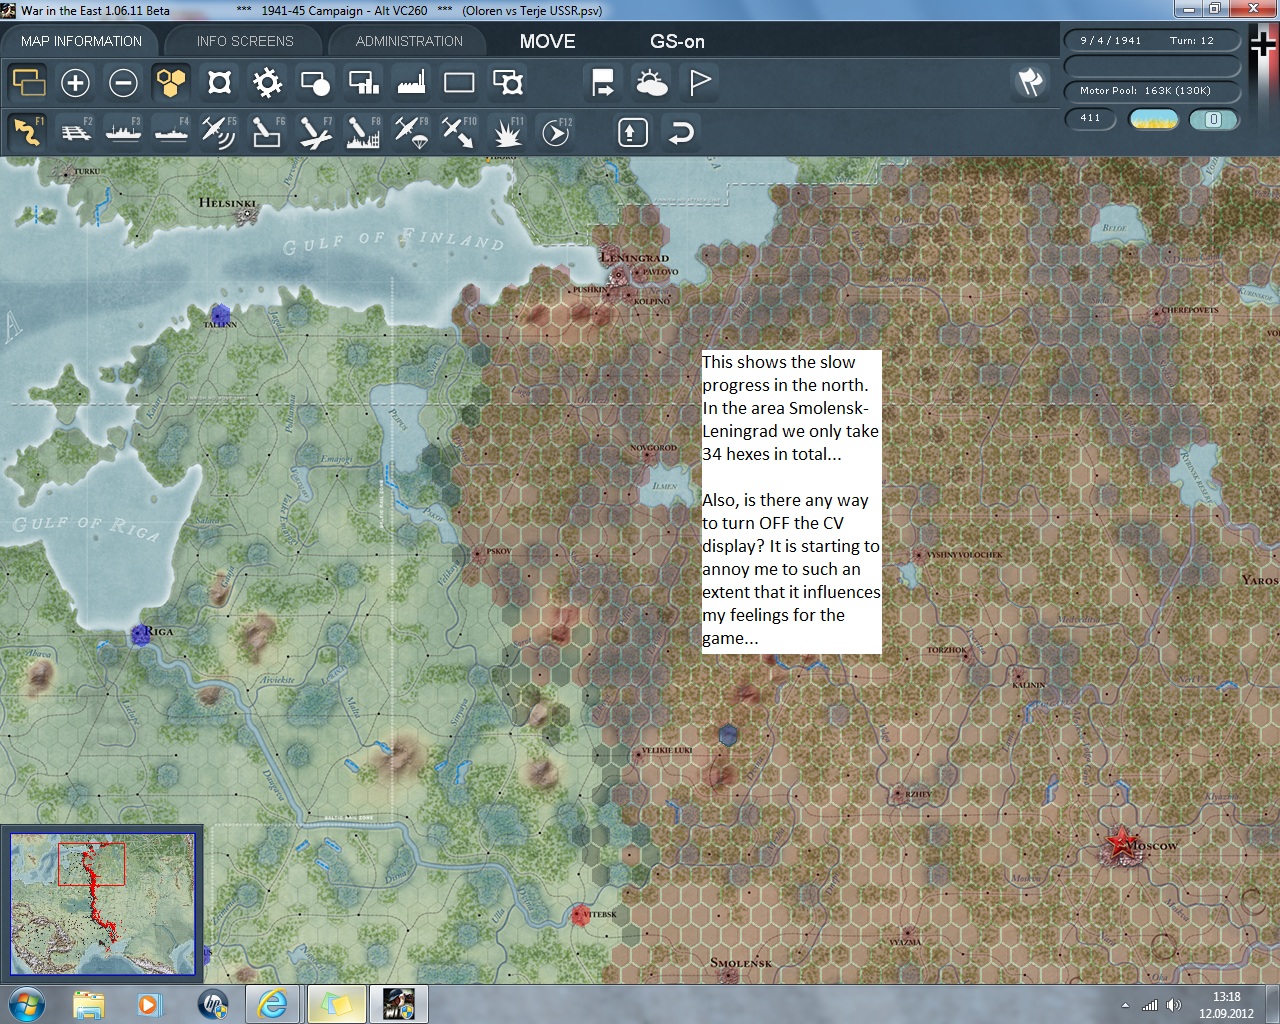Click the Vitebsk red city marker

[581, 914]
